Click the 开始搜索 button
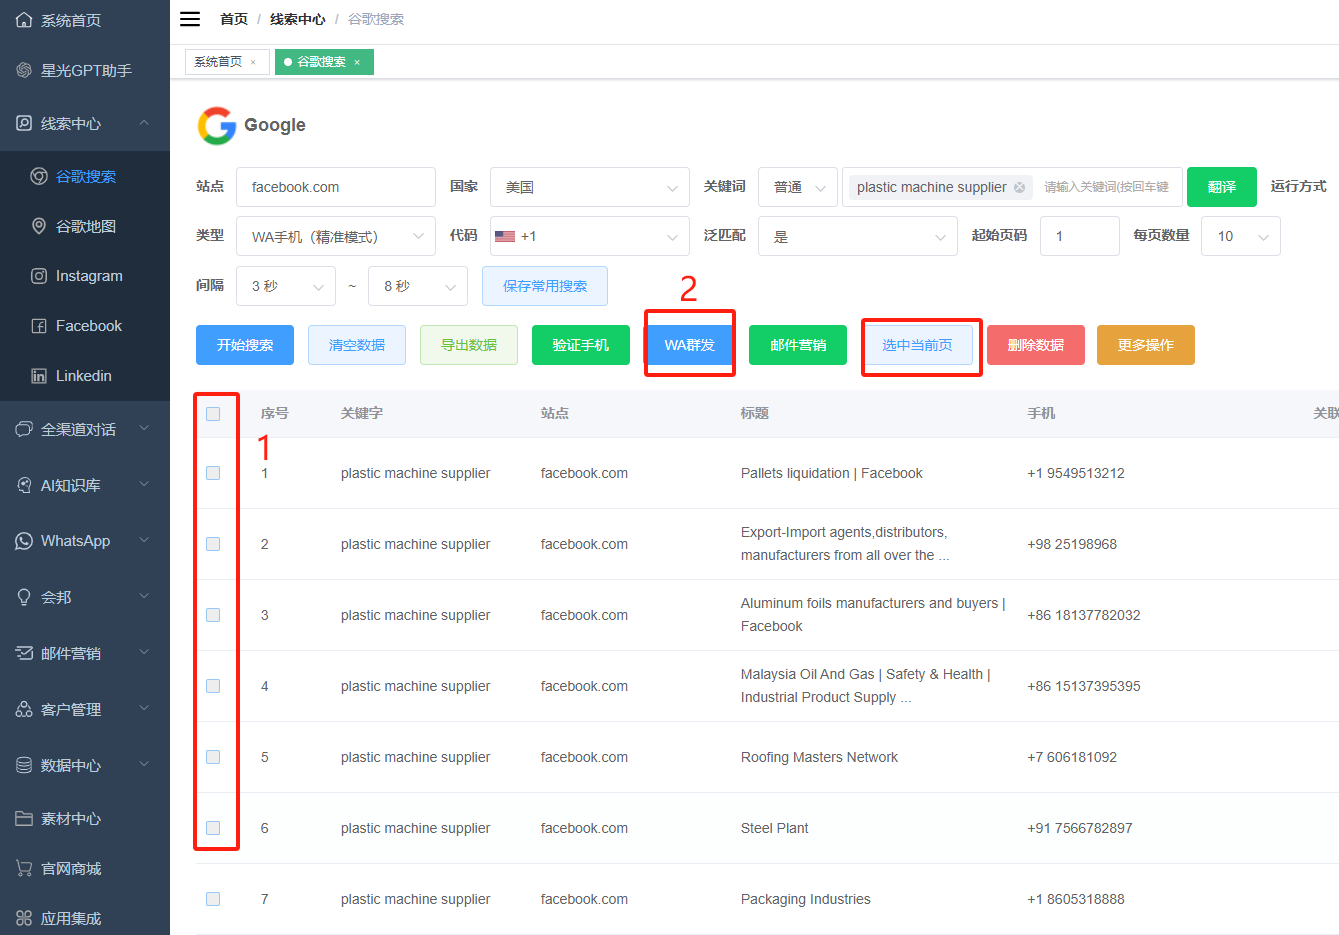The width and height of the screenshot is (1339, 935). click(245, 345)
